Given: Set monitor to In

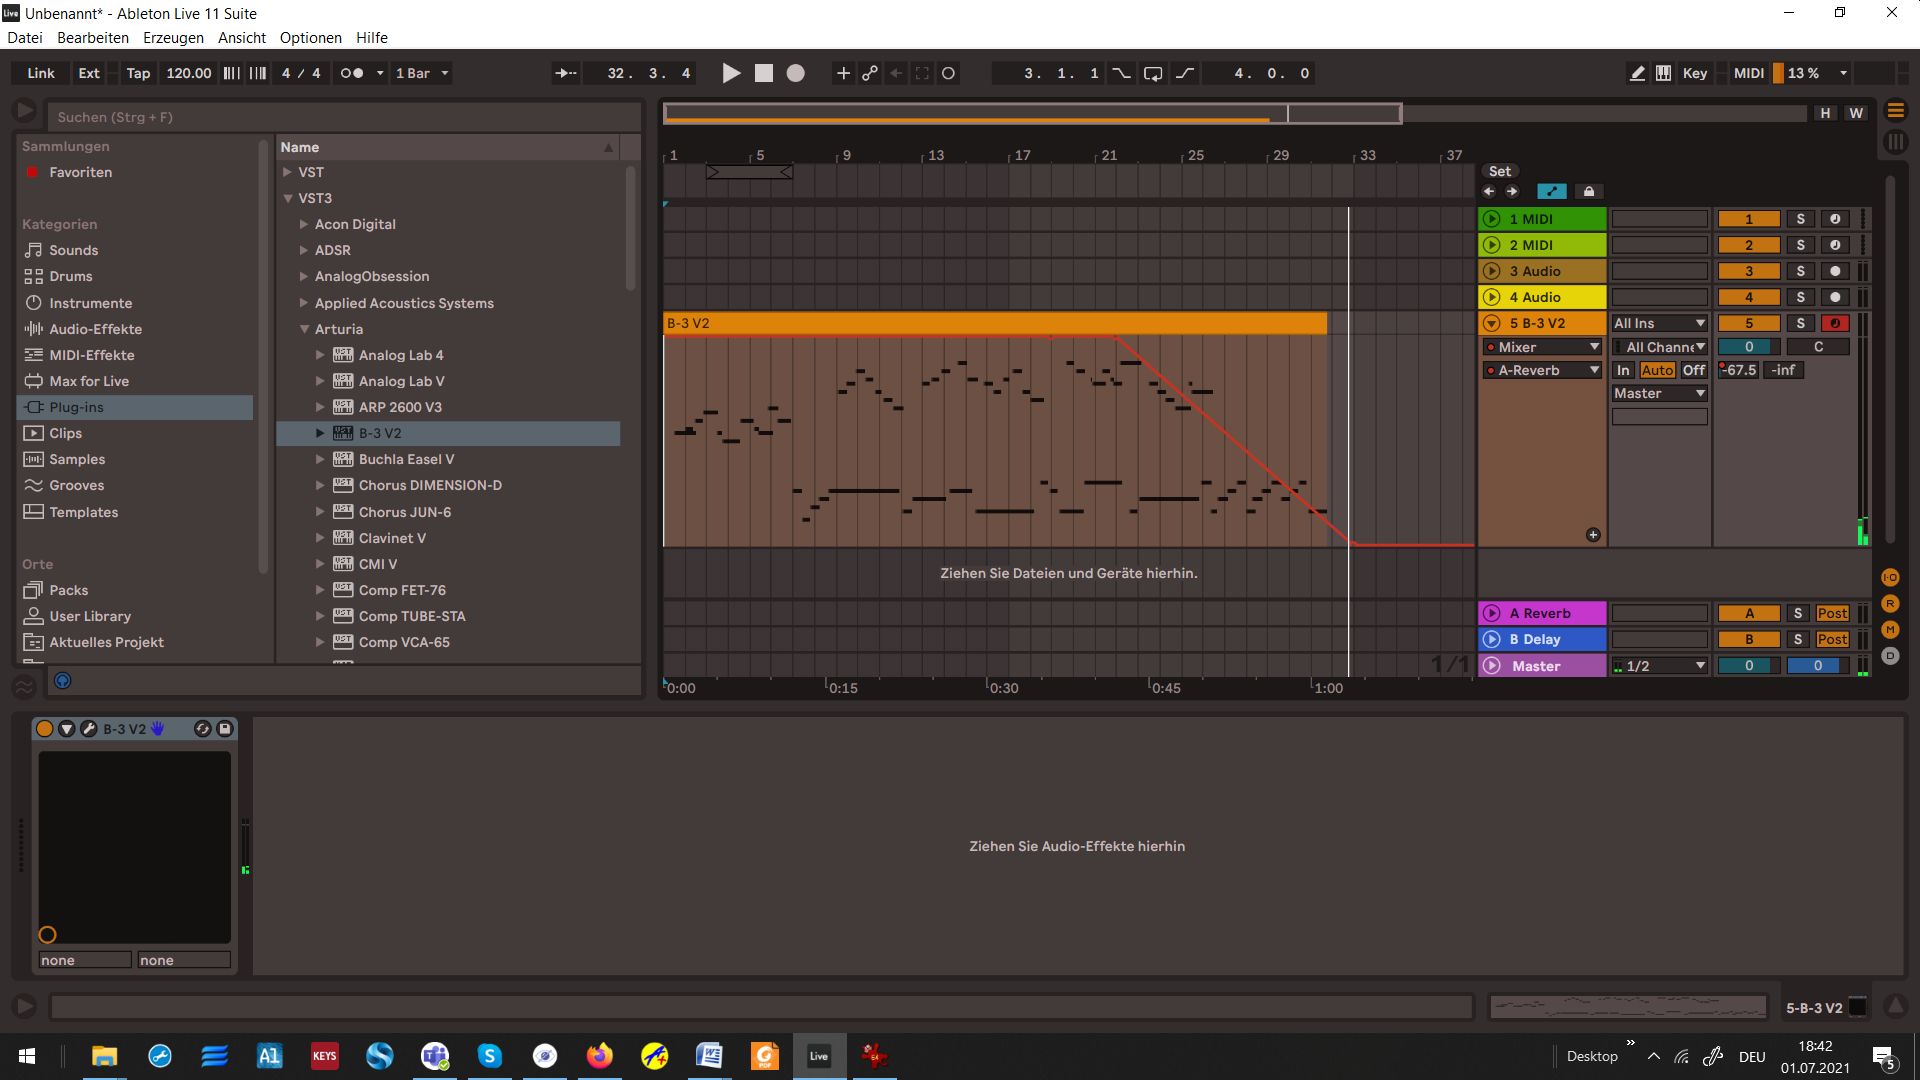Looking at the screenshot, I should pos(1623,370).
